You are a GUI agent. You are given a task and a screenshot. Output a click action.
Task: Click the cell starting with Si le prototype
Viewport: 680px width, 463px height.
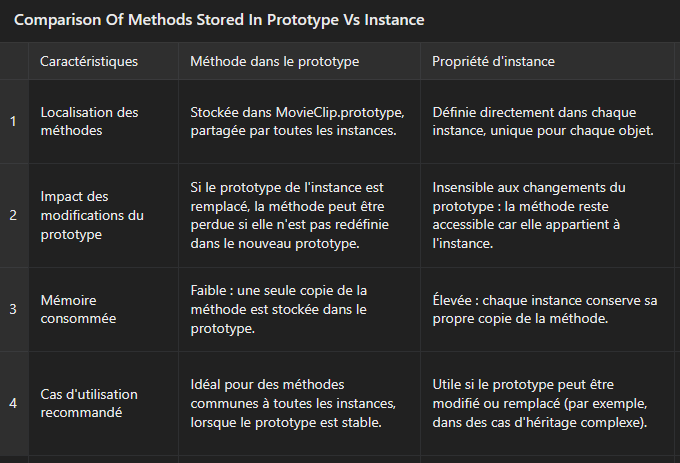tap(299, 215)
